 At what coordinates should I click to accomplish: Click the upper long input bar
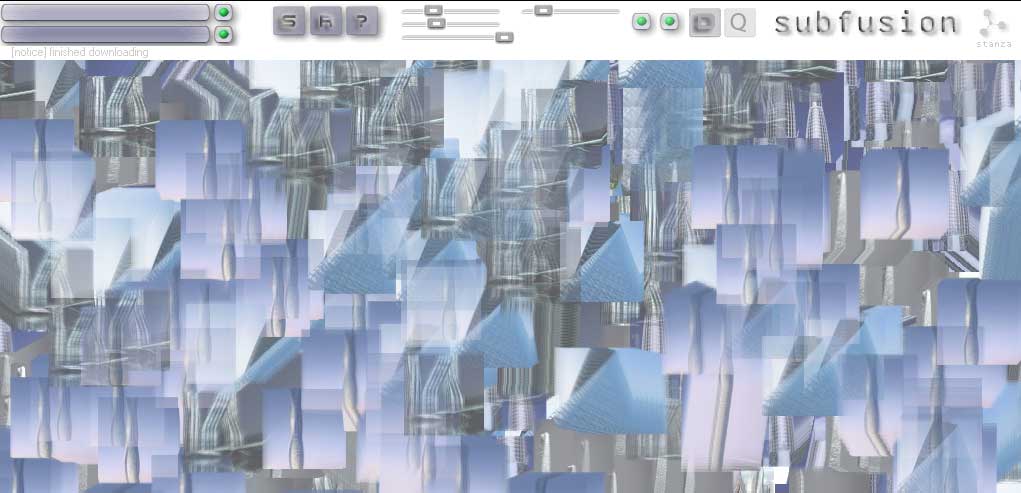(106, 12)
